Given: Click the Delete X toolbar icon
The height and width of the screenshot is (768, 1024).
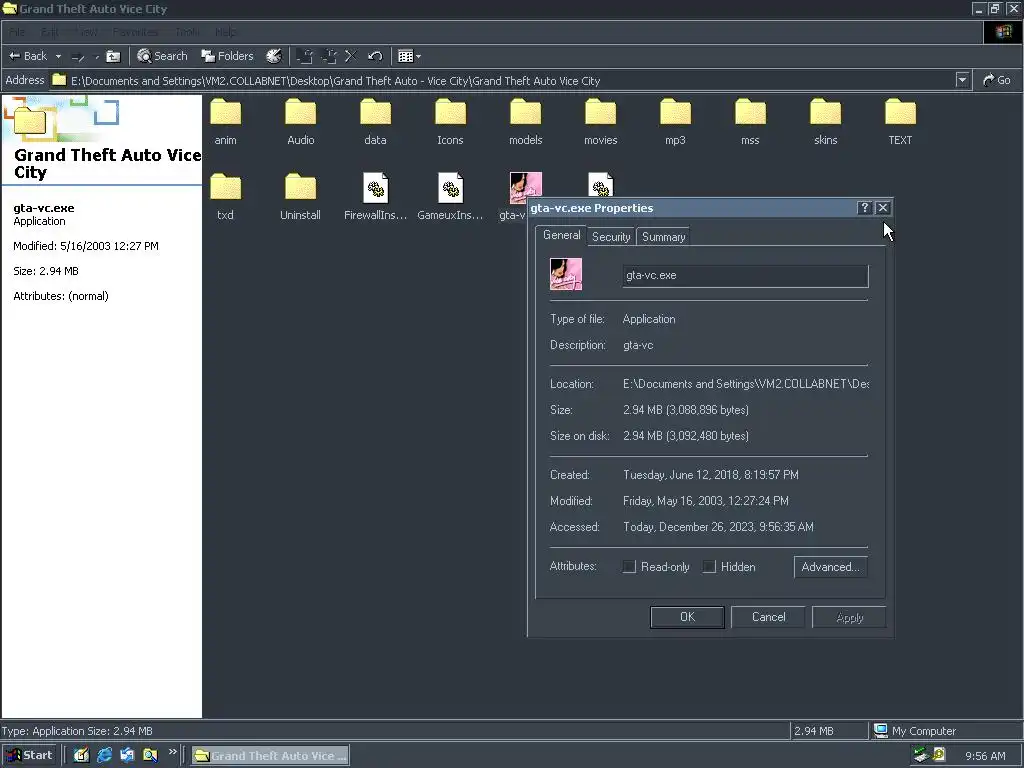Looking at the screenshot, I should 351,56.
